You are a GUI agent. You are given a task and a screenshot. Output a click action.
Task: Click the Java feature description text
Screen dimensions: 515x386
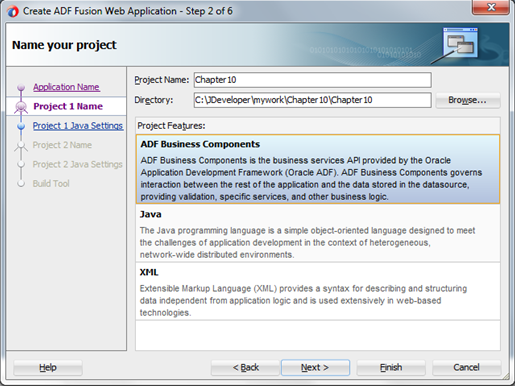coord(307,243)
